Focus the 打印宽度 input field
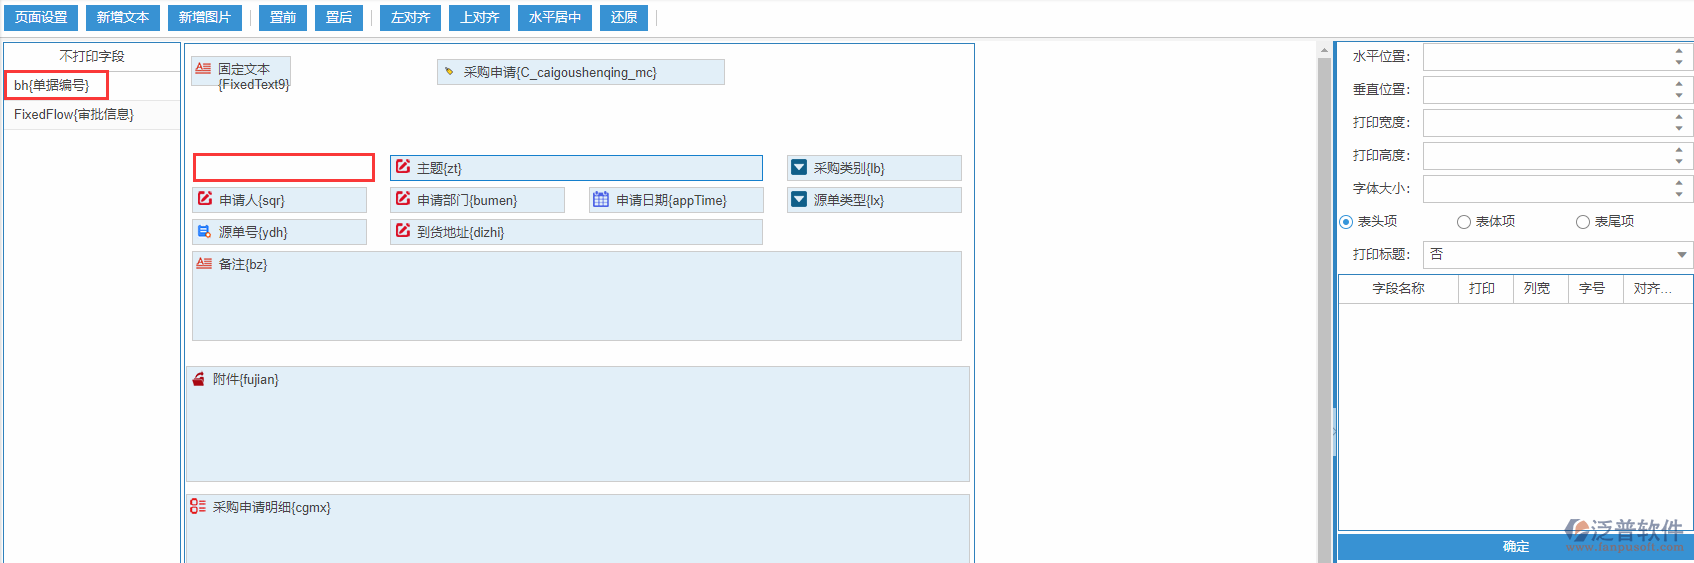The image size is (1694, 563). pos(1547,123)
